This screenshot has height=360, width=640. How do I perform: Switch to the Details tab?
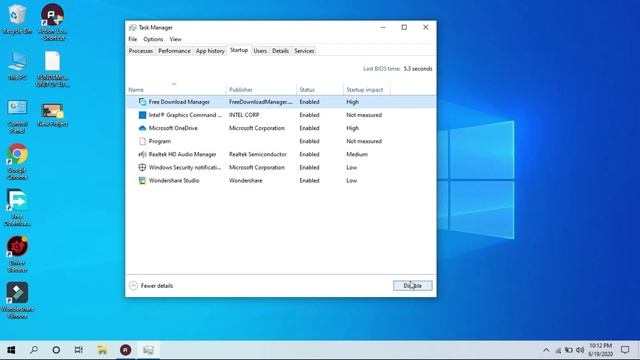[x=280, y=51]
